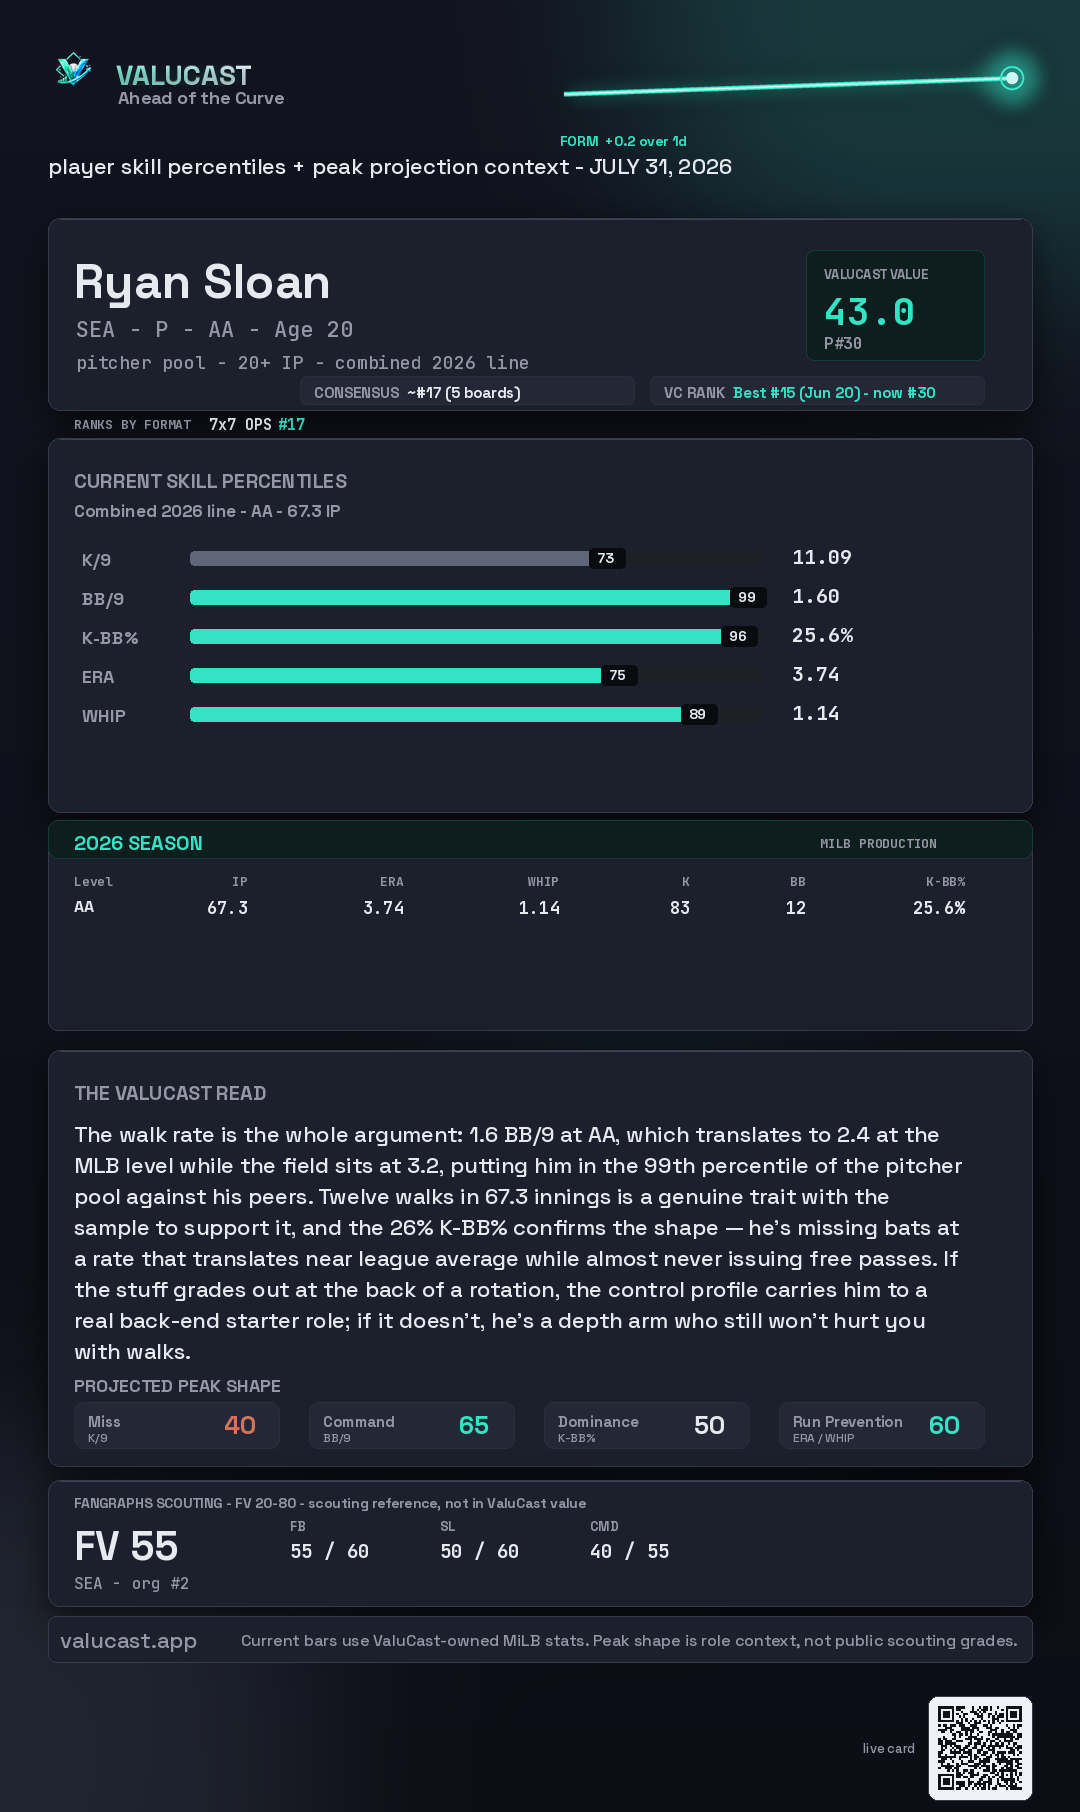
Task: Click the Miss K/9 40 grade chip
Action: (176, 1425)
